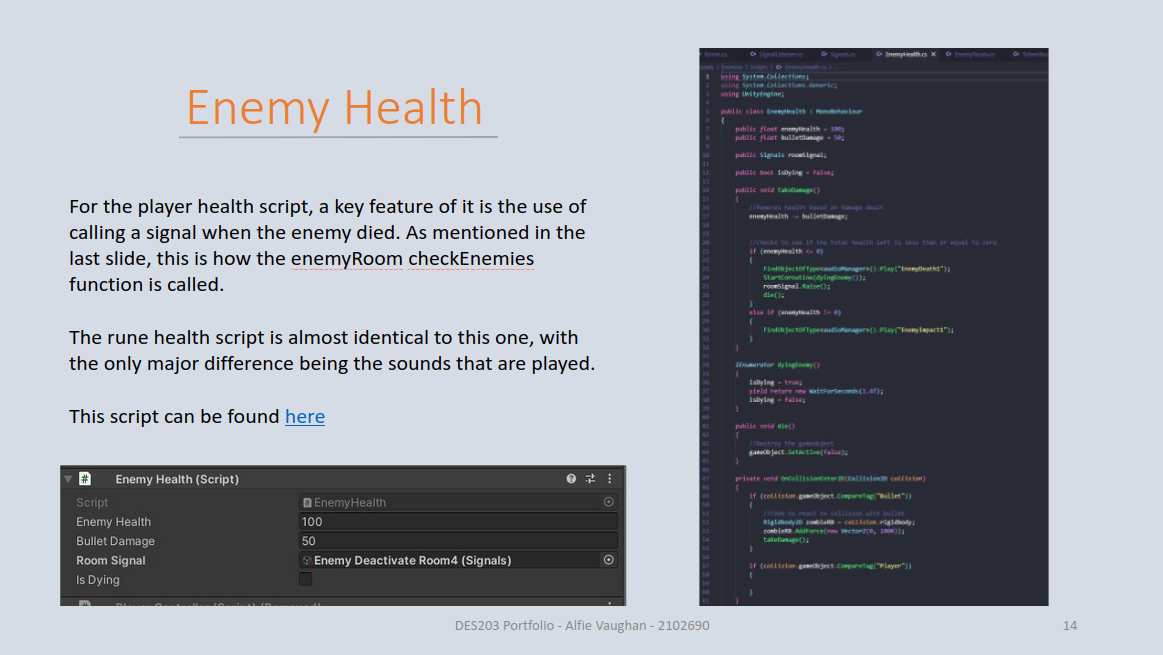Image resolution: width=1163 pixels, height=655 pixels.
Task: Click the underlined word 'checkEnemies' in paragraph
Action: coord(471,259)
